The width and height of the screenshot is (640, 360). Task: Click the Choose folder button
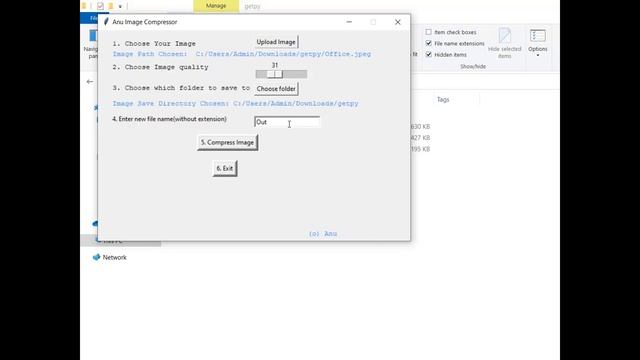click(x=276, y=89)
